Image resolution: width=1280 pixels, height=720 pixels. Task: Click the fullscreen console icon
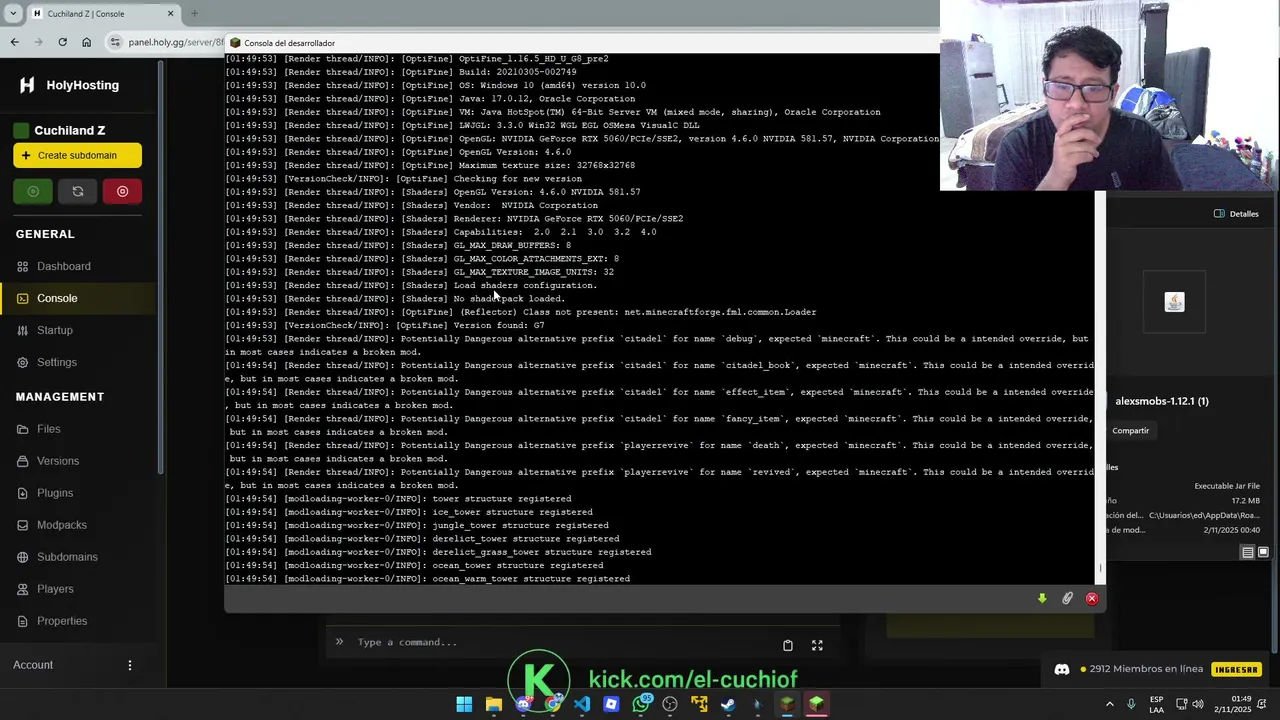817,645
